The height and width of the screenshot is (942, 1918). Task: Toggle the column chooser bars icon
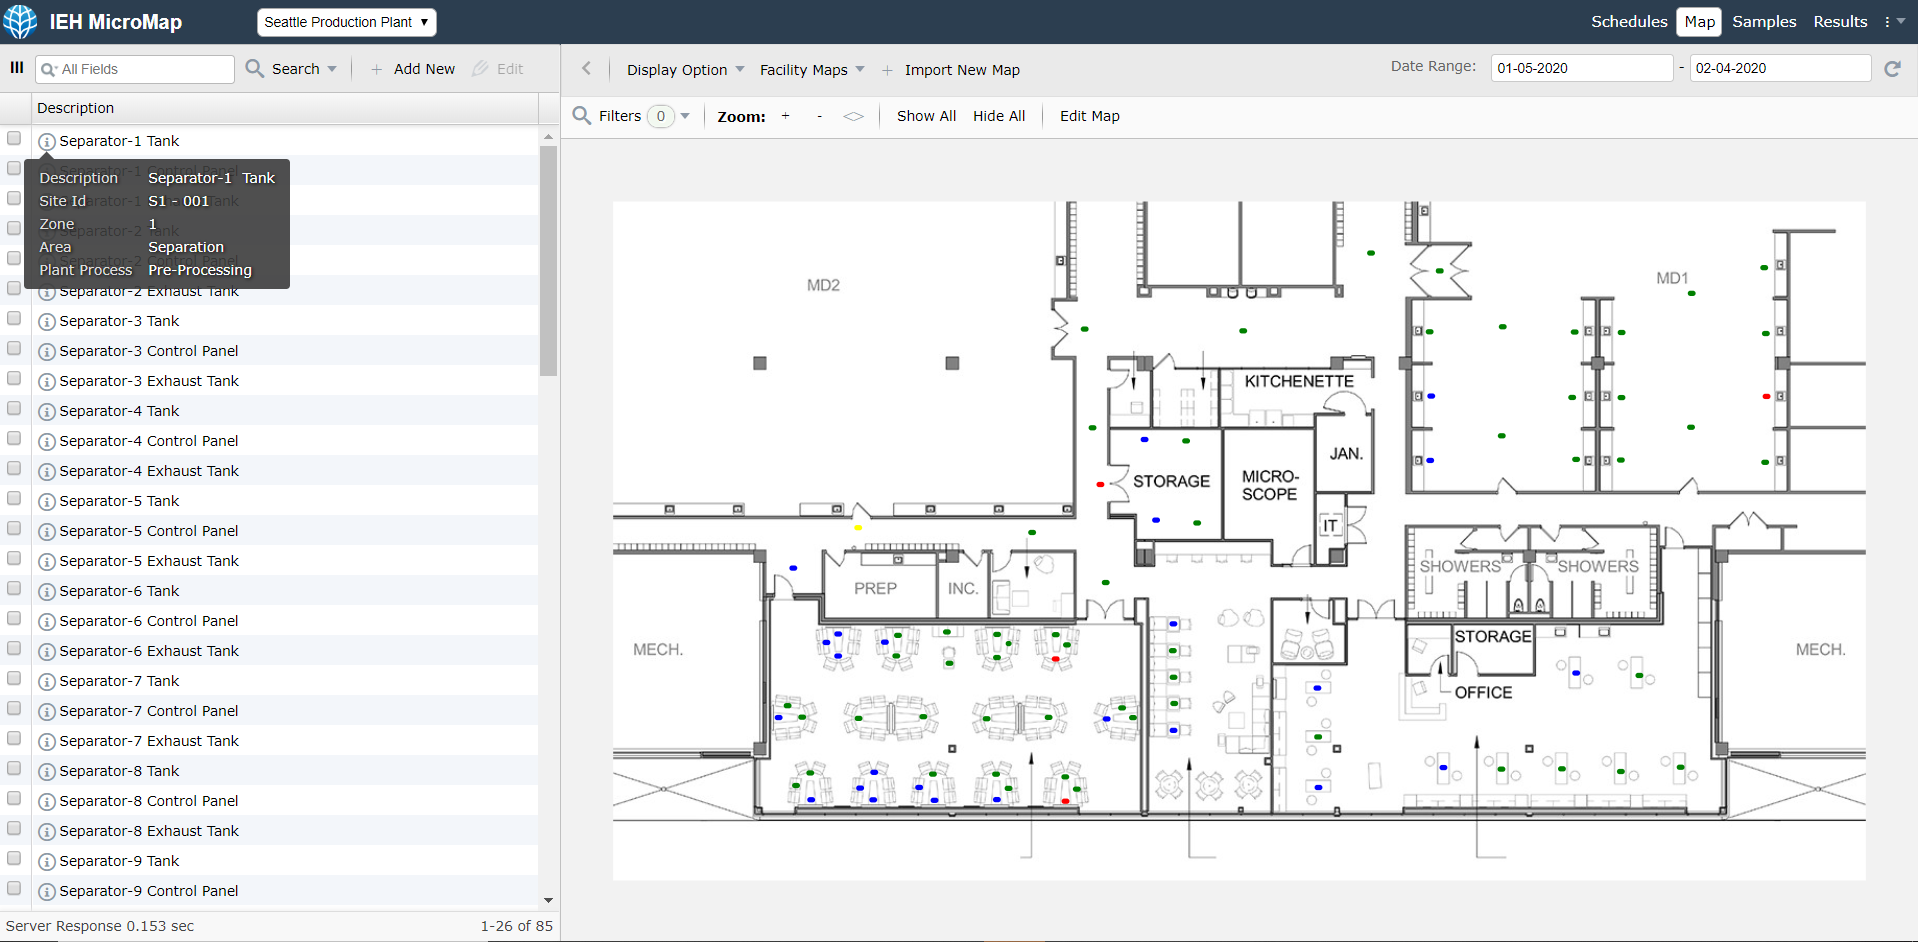pyautogui.click(x=17, y=68)
